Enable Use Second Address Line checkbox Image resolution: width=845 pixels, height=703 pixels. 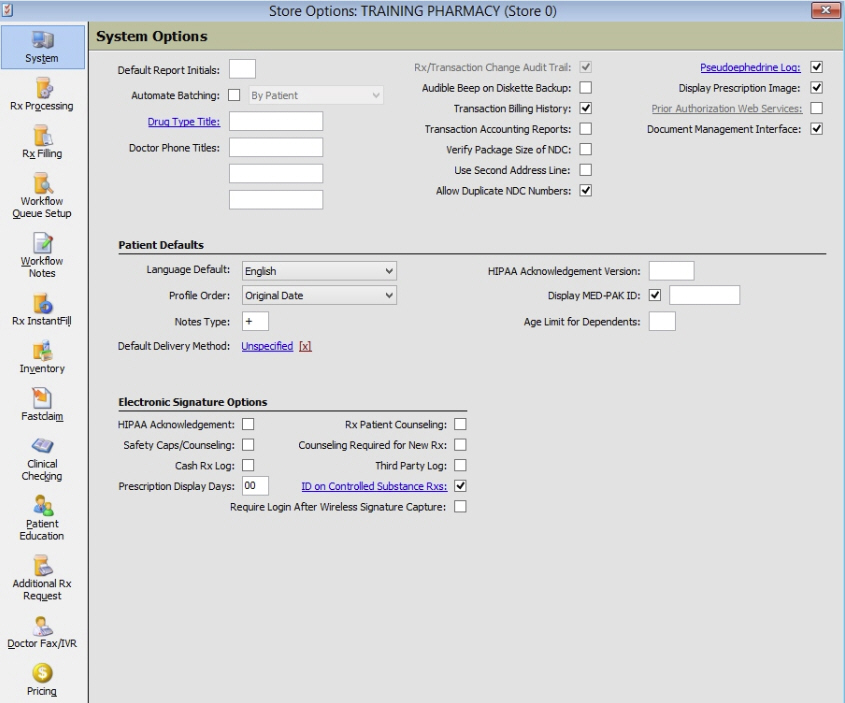[586, 170]
